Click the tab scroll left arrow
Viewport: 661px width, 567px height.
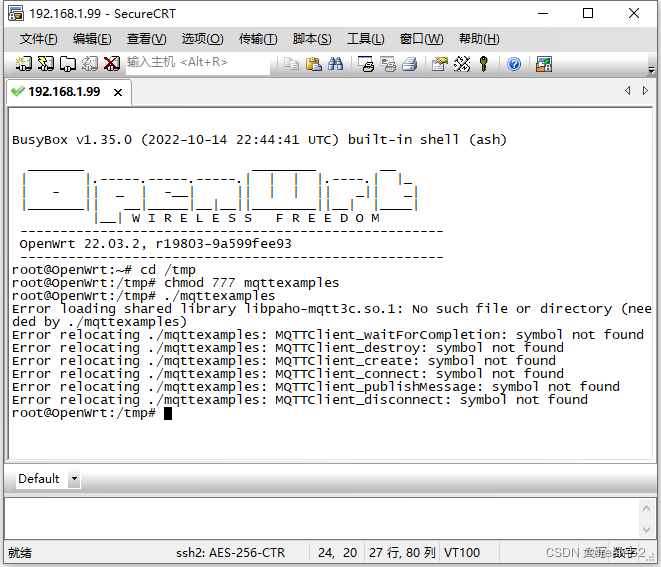[628, 91]
